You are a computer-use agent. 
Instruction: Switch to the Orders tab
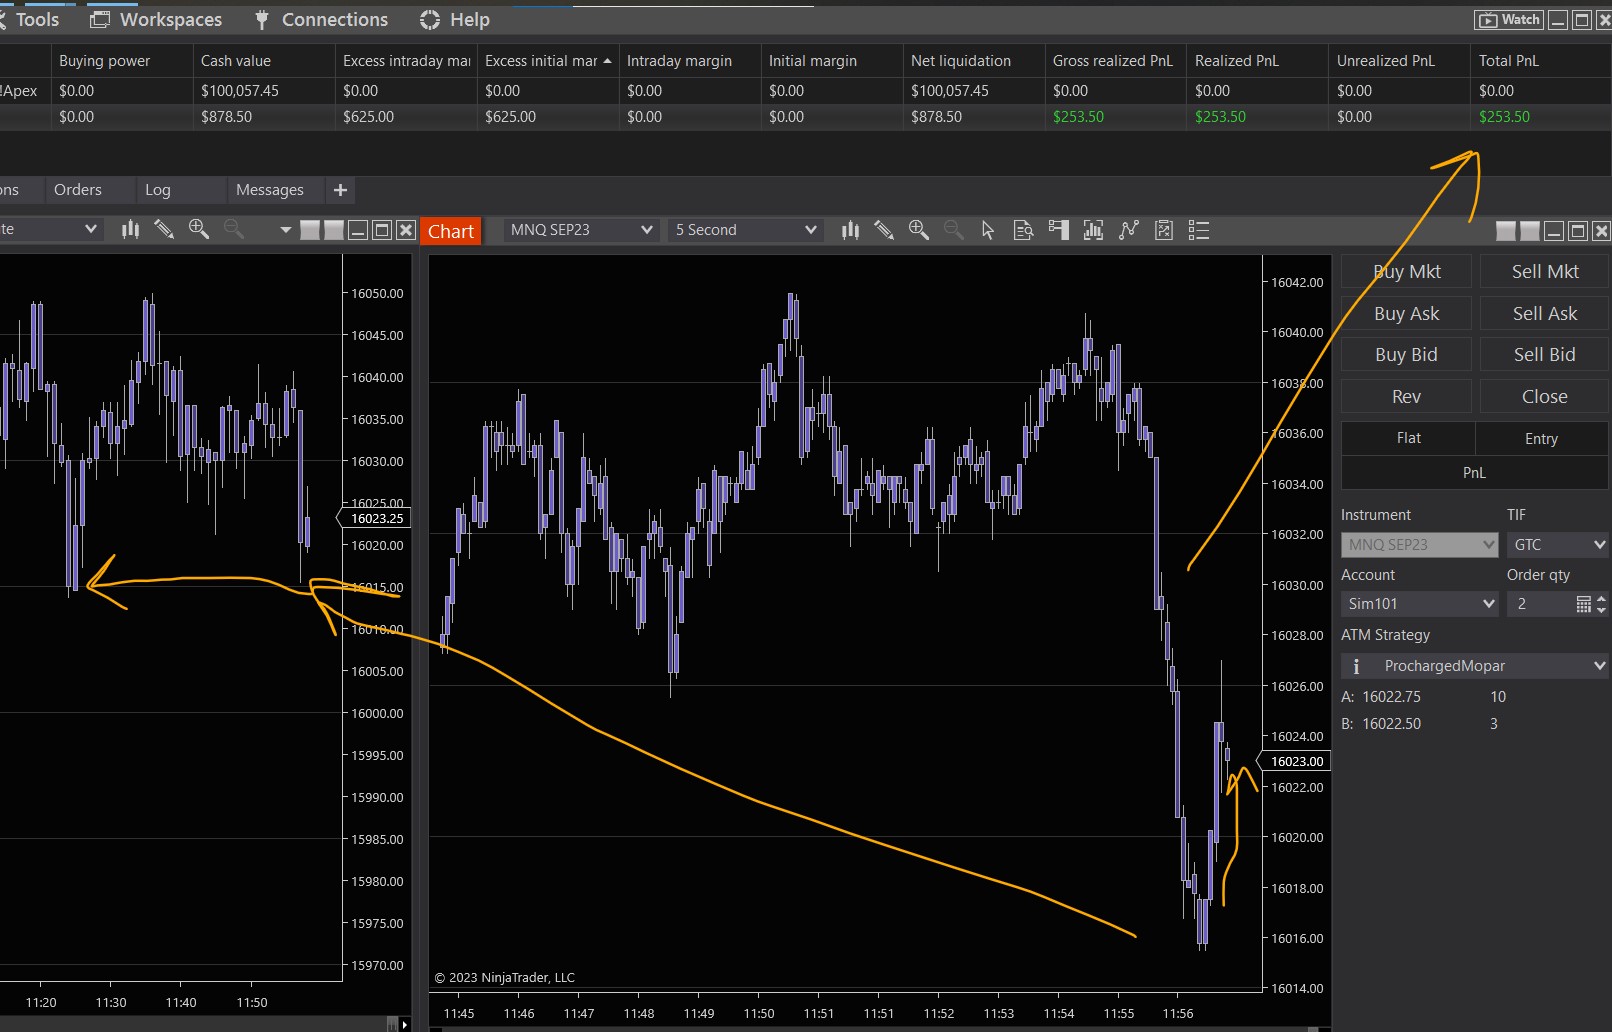pos(78,190)
